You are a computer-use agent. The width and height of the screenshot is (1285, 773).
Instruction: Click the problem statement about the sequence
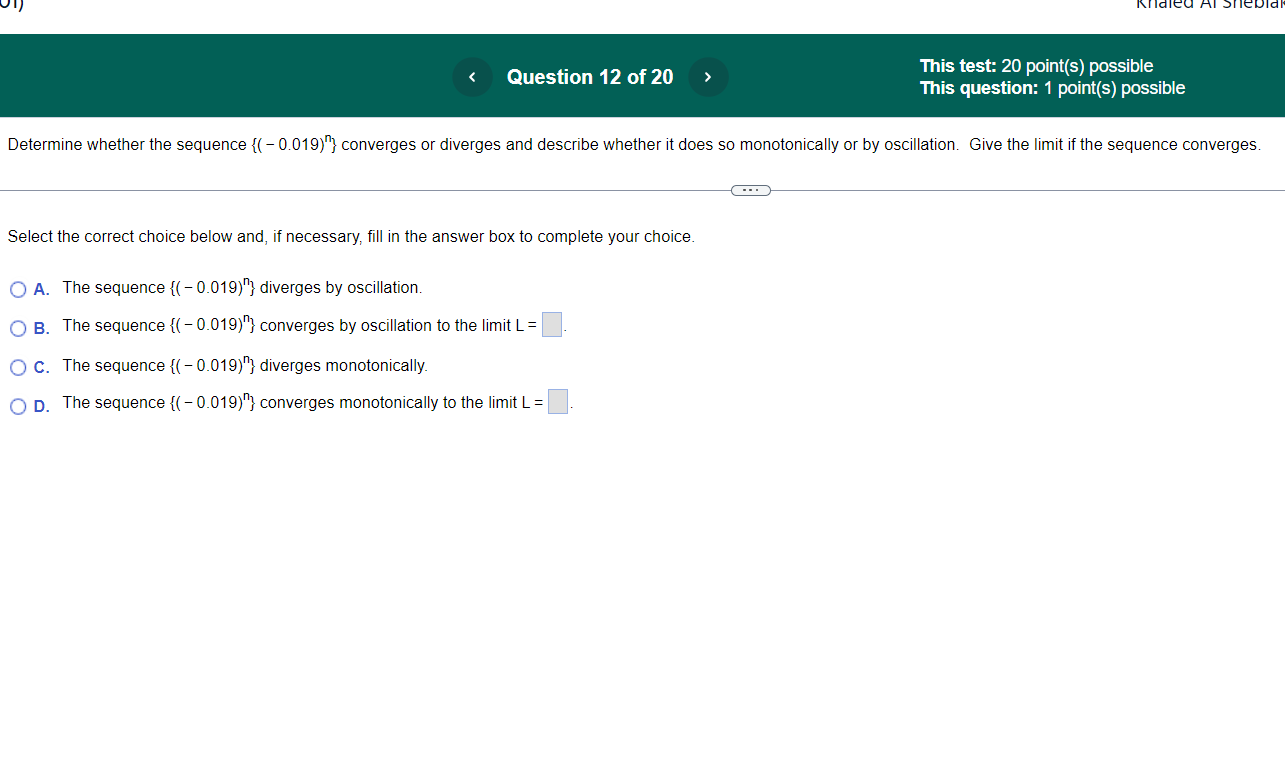[633, 144]
